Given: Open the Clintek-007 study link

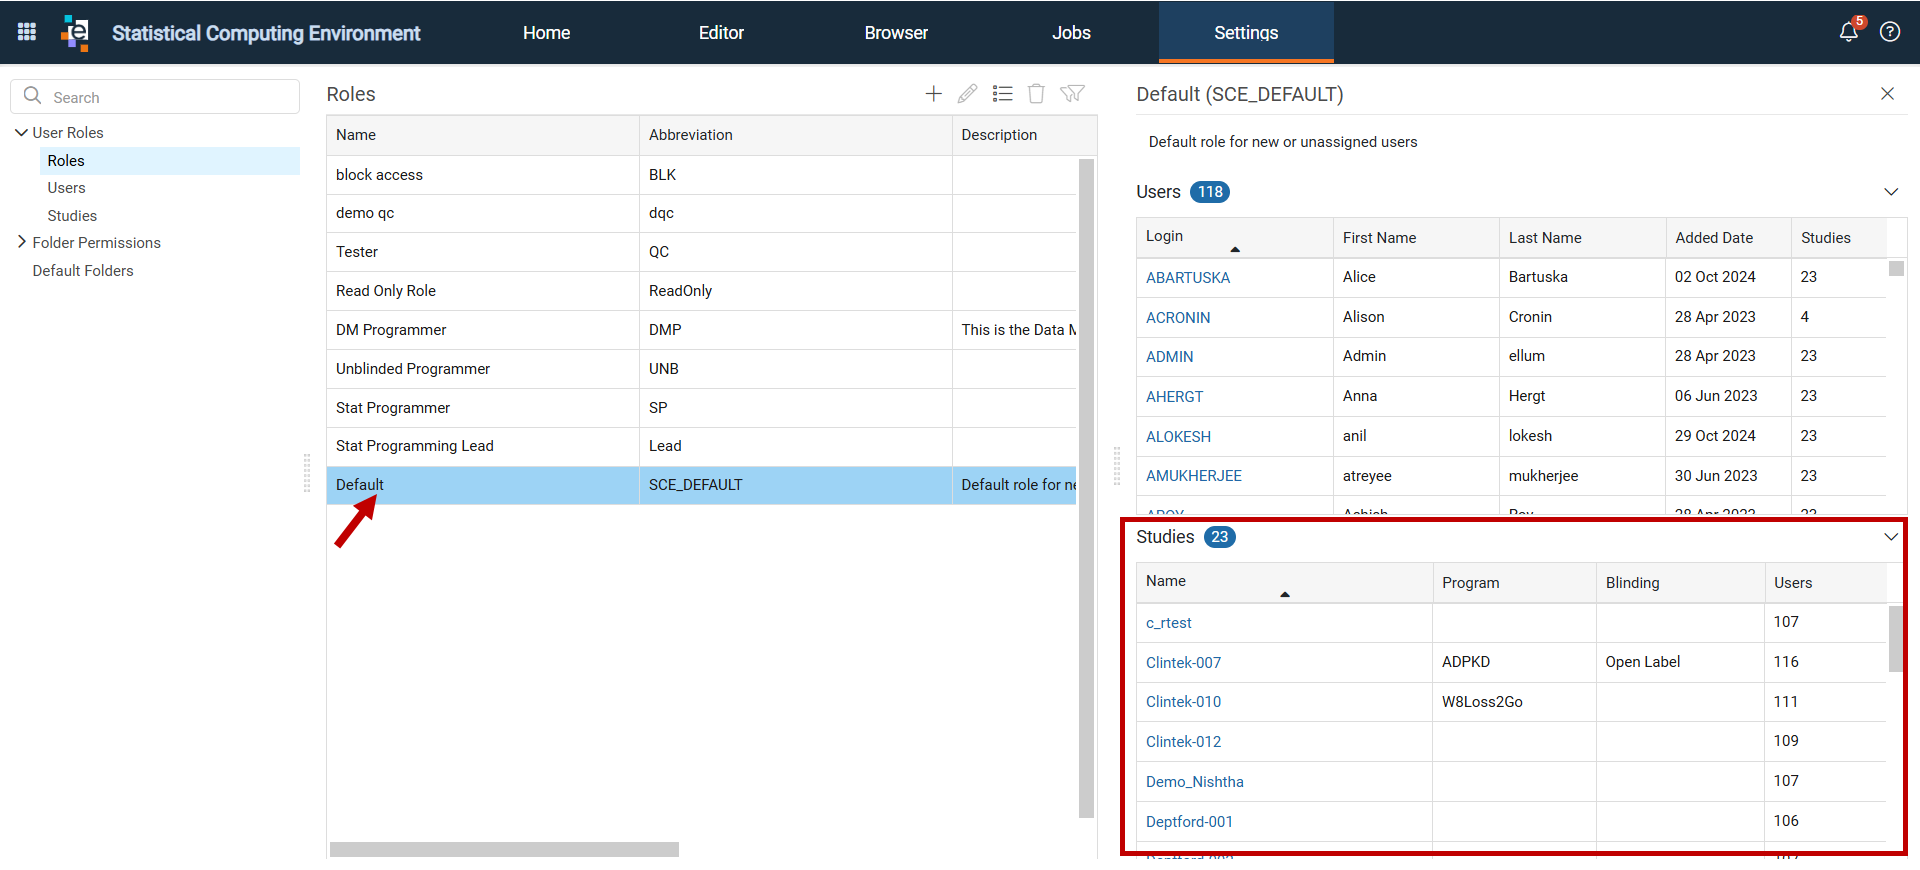Looking at the screenshot, I should point(1183,662).
